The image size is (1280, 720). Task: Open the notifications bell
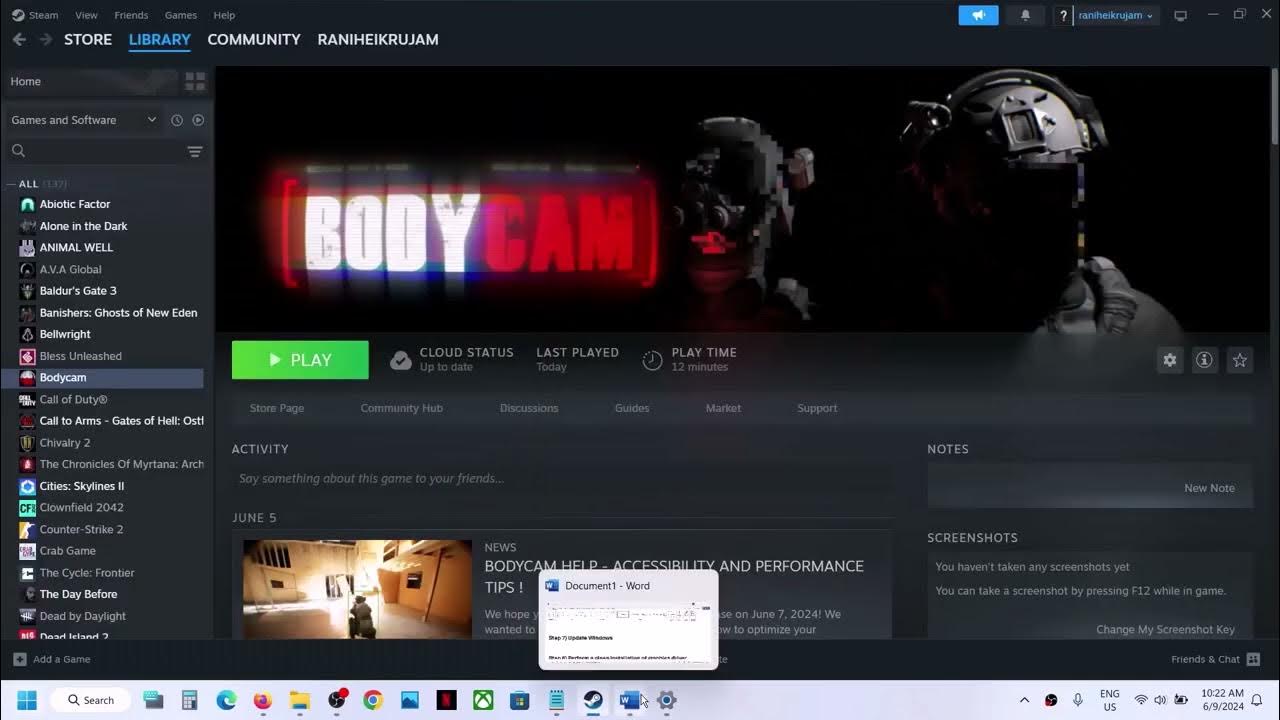click(1025, 15)
